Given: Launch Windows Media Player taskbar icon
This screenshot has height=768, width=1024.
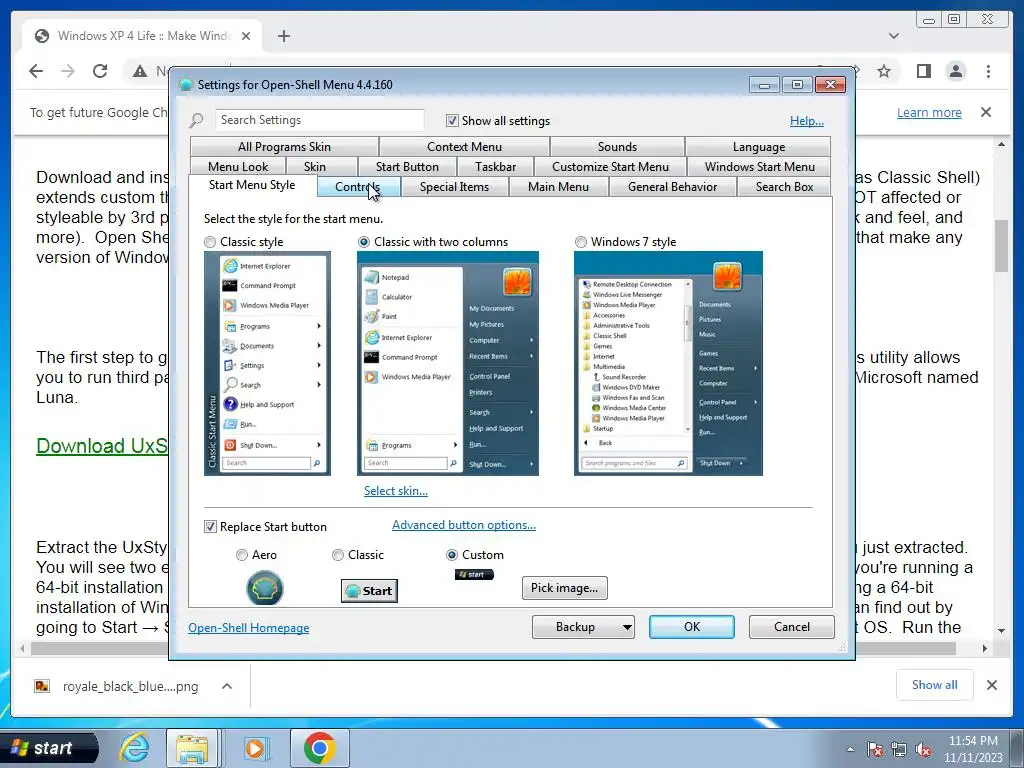Looking at the screenshot, I should point(255,748).
